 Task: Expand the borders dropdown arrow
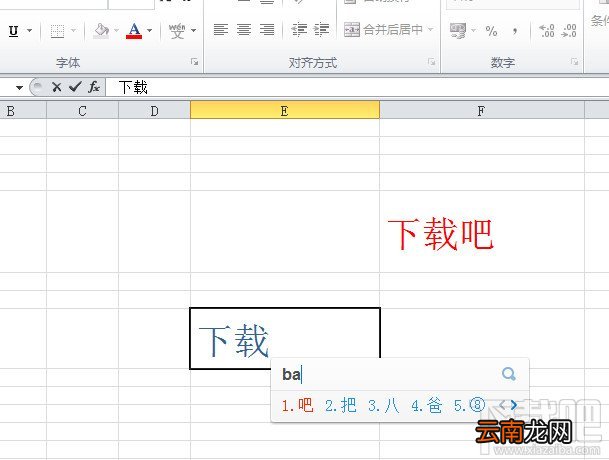[74, 31]
